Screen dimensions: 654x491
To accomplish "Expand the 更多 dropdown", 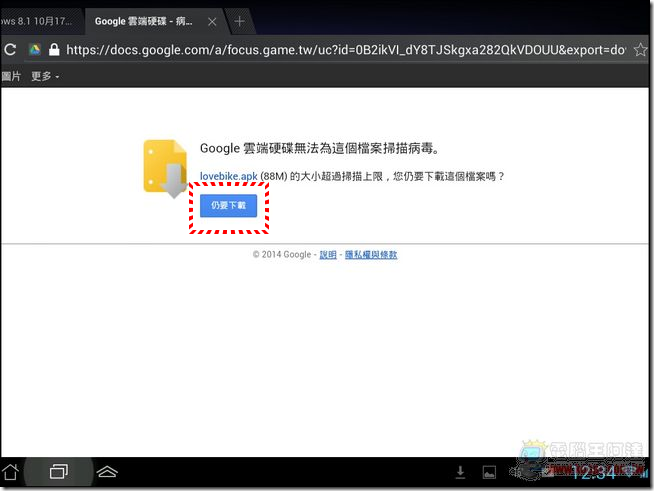I will point(45,76).
